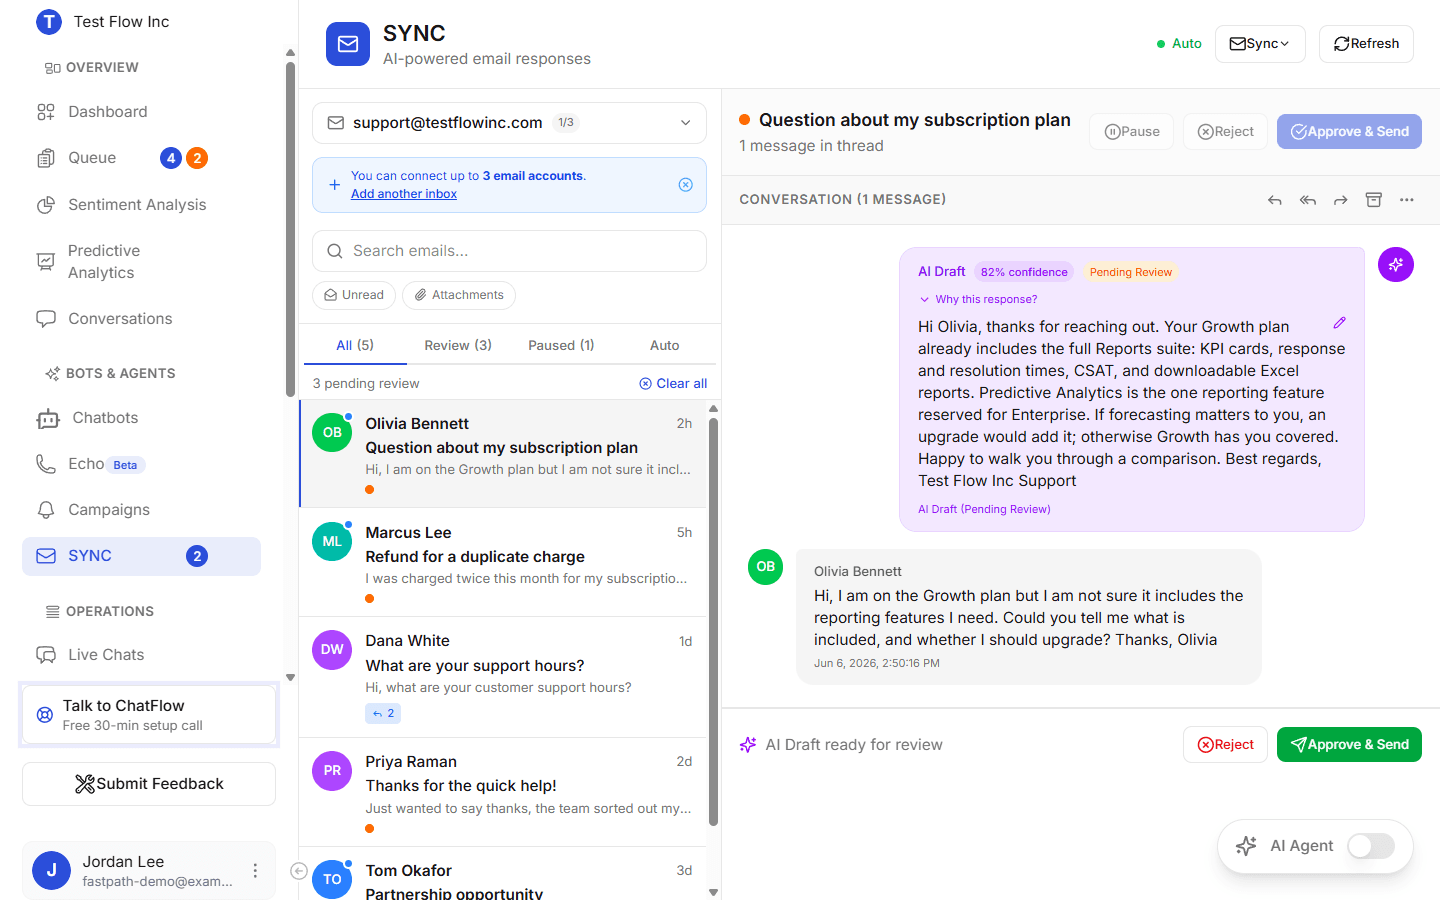Click the Test Flow Inc logo
Image resolution: width=1440 pixels, height=900 pixels.
pos(48,22)
